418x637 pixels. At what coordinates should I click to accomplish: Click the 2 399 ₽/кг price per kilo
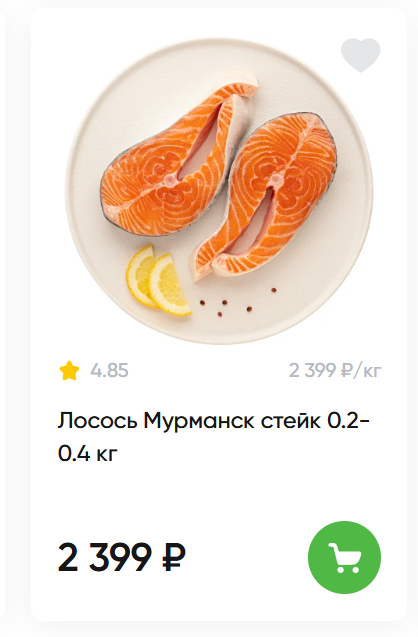(x=335, y=370)
